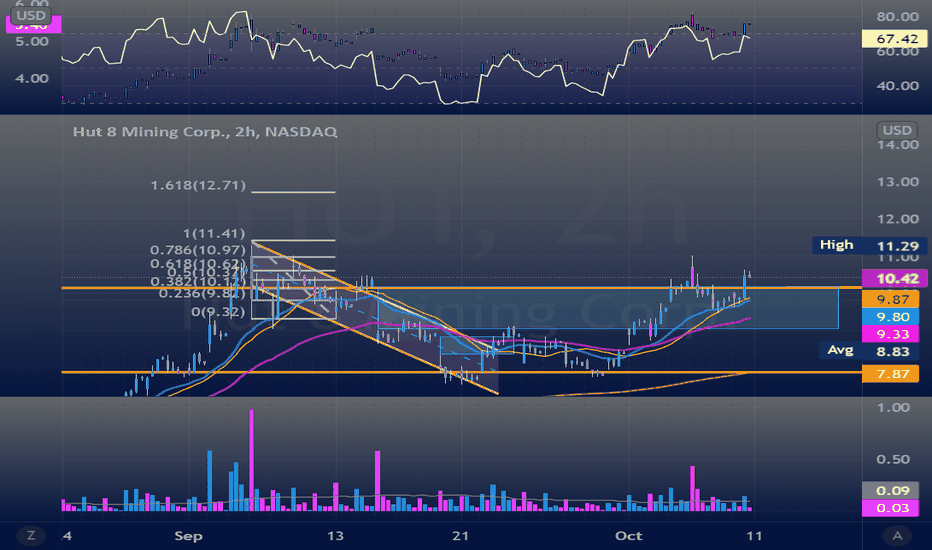The width and height of the screenshot is (932, 550).
Task: Select the 0.618(10.62) Fibonacci level label
Action: [198, 263]
